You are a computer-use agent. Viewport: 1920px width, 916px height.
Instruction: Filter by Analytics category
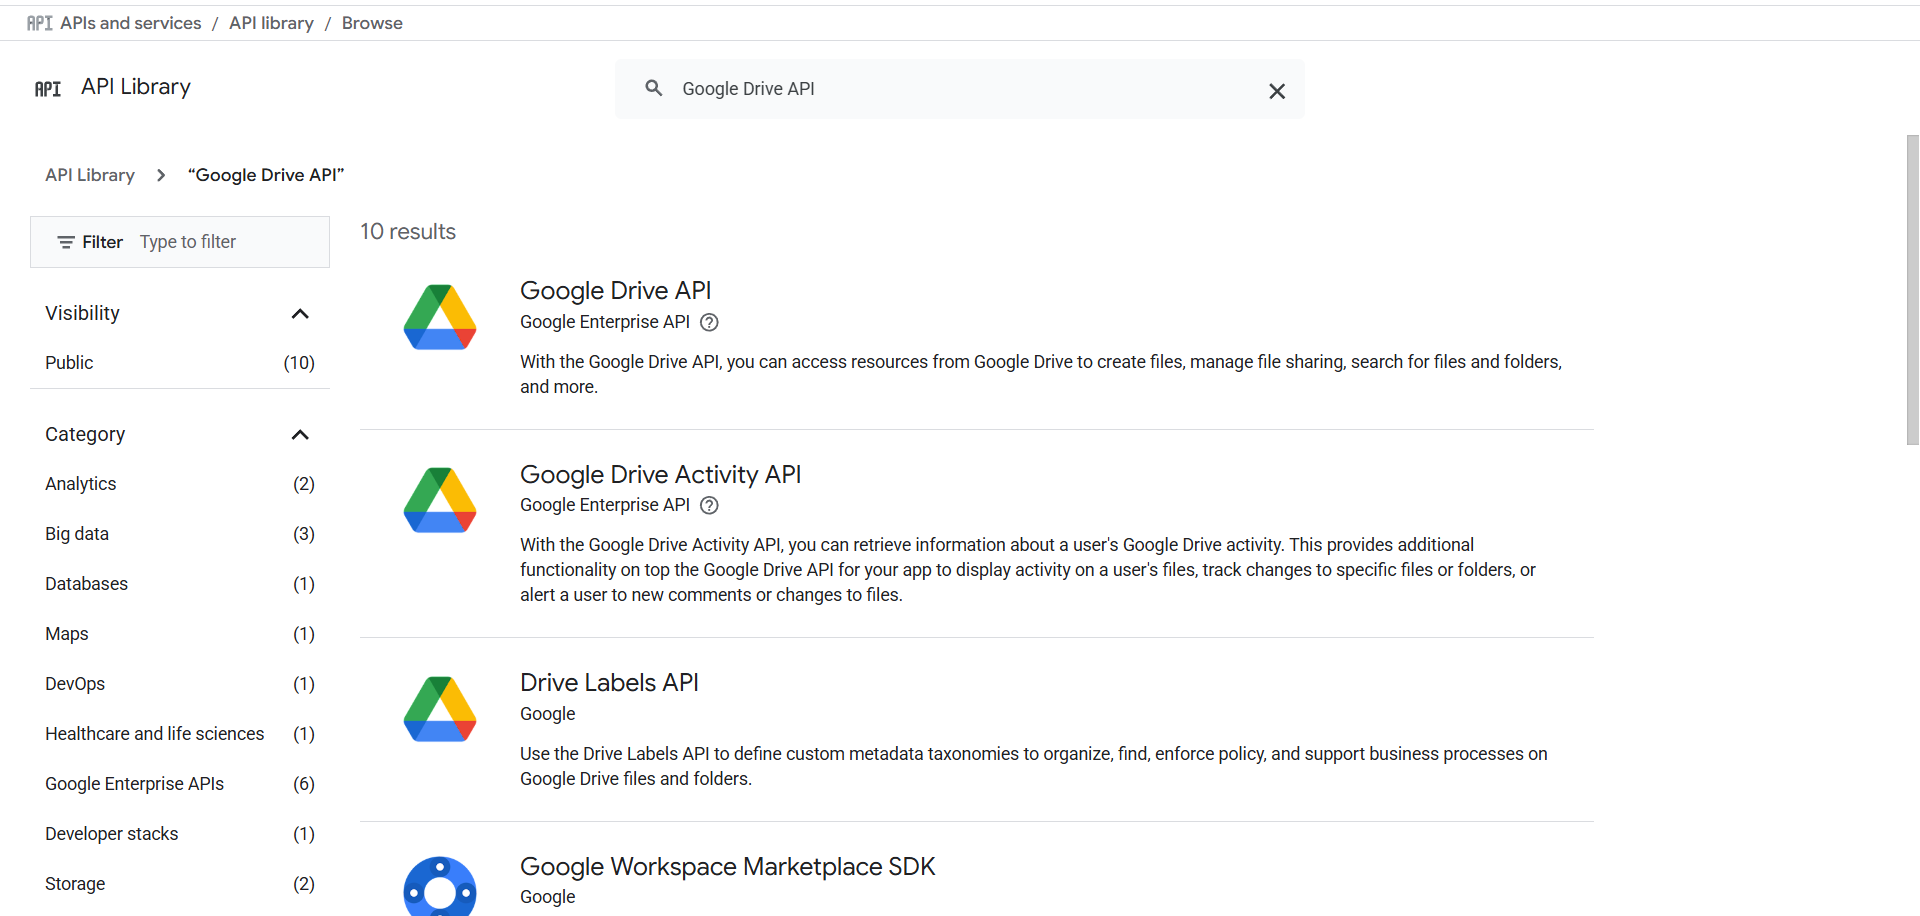[180, 484]
